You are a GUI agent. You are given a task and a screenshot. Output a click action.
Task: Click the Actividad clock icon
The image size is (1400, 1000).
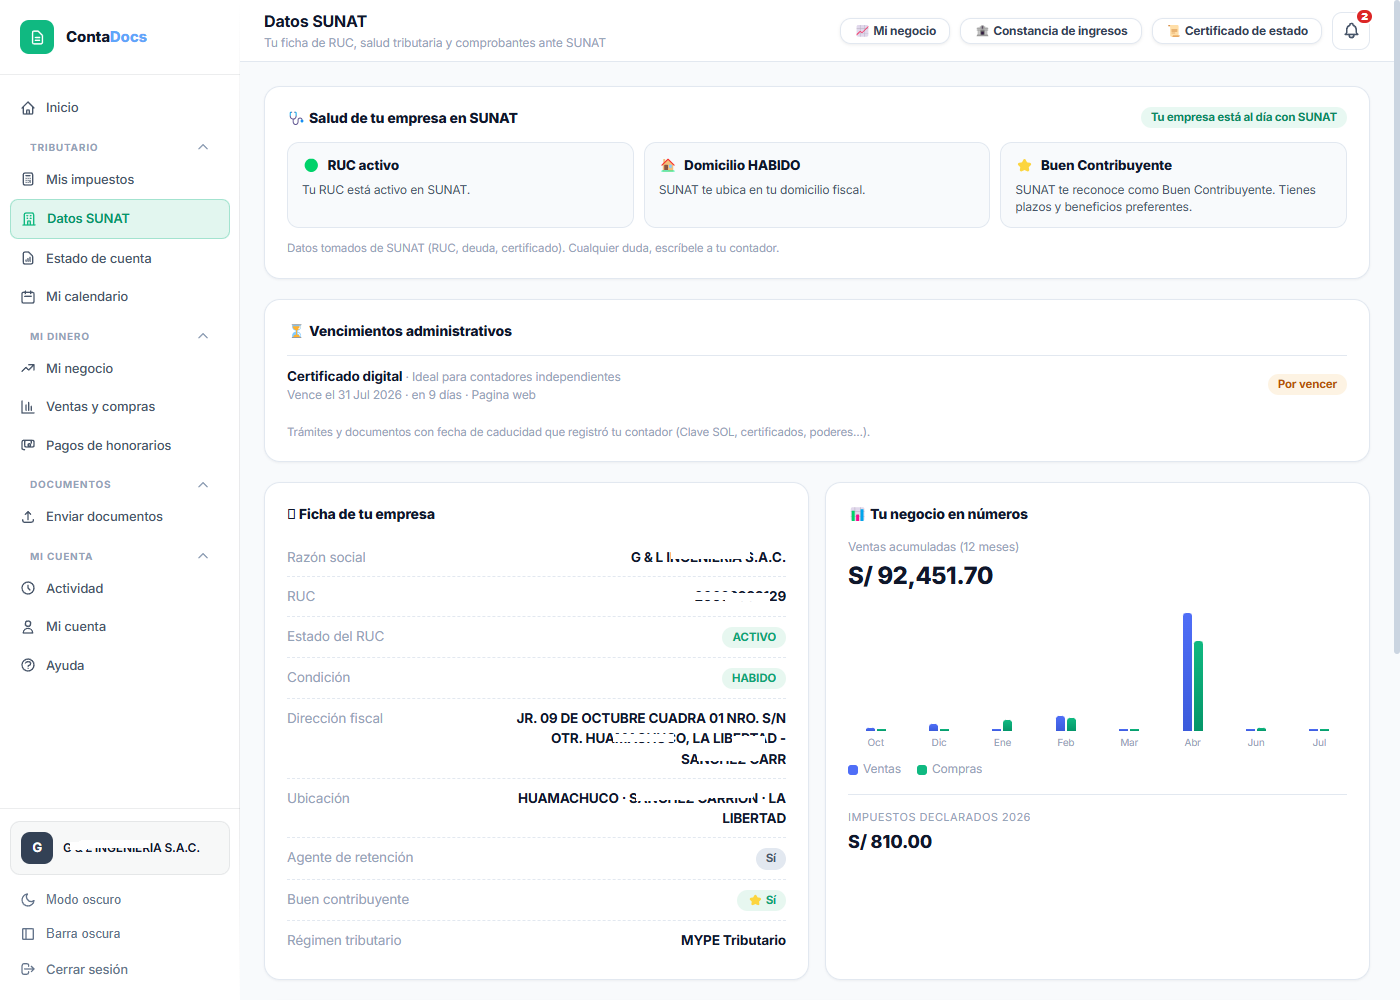click(x=28, y=589)
